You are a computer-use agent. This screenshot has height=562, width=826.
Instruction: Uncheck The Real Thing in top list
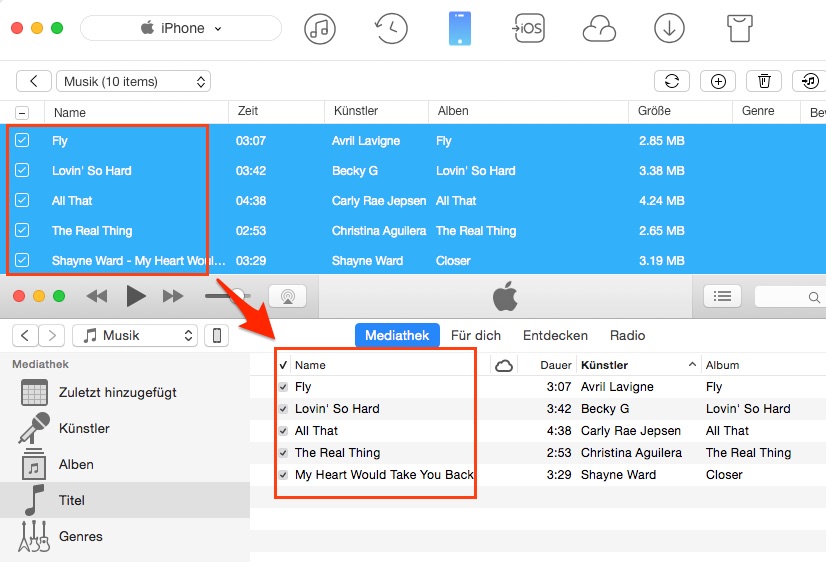(22, 230)
